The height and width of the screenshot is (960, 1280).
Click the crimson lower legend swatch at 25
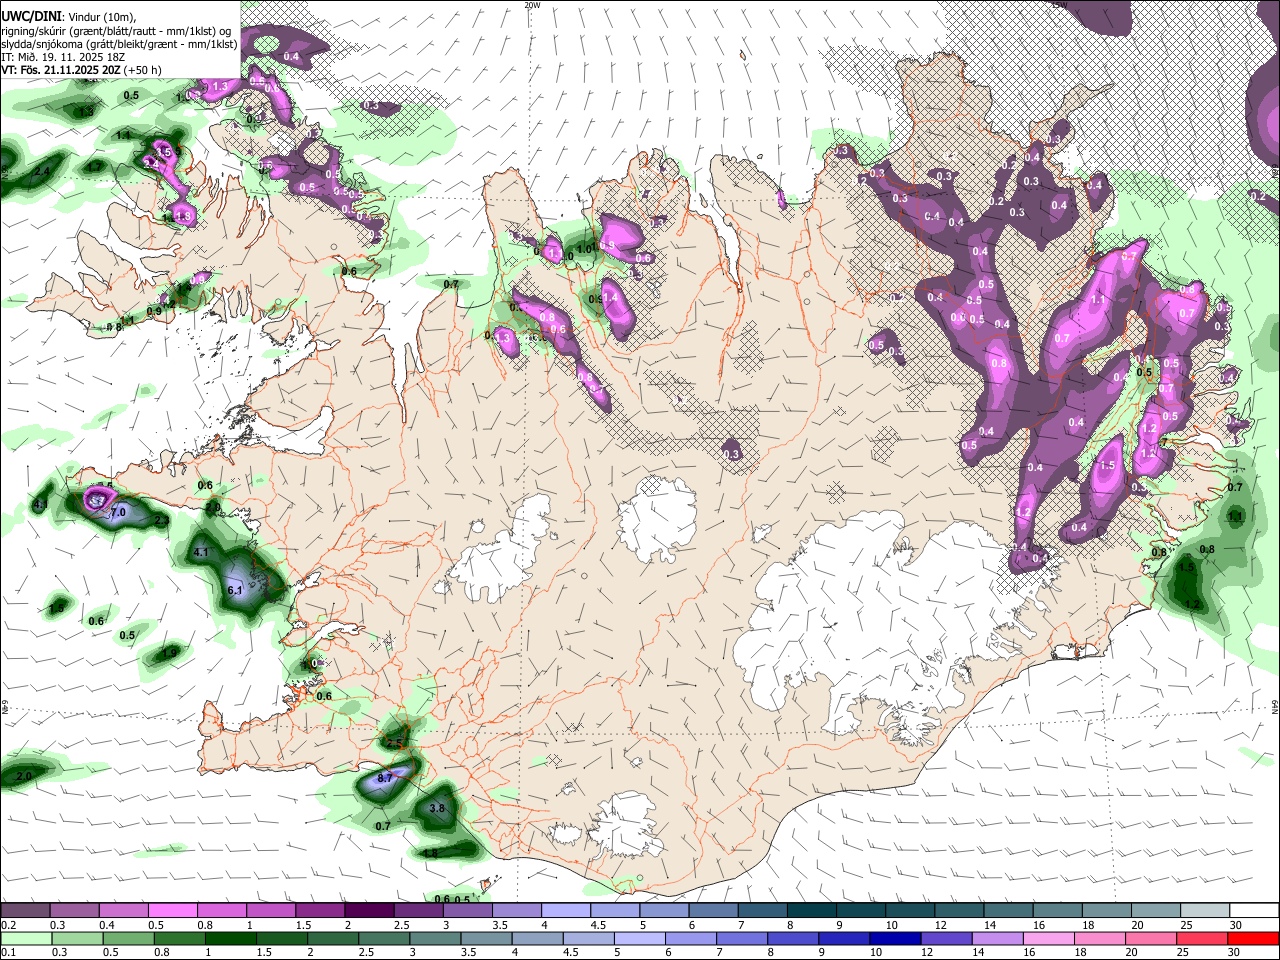[1202, 938]
